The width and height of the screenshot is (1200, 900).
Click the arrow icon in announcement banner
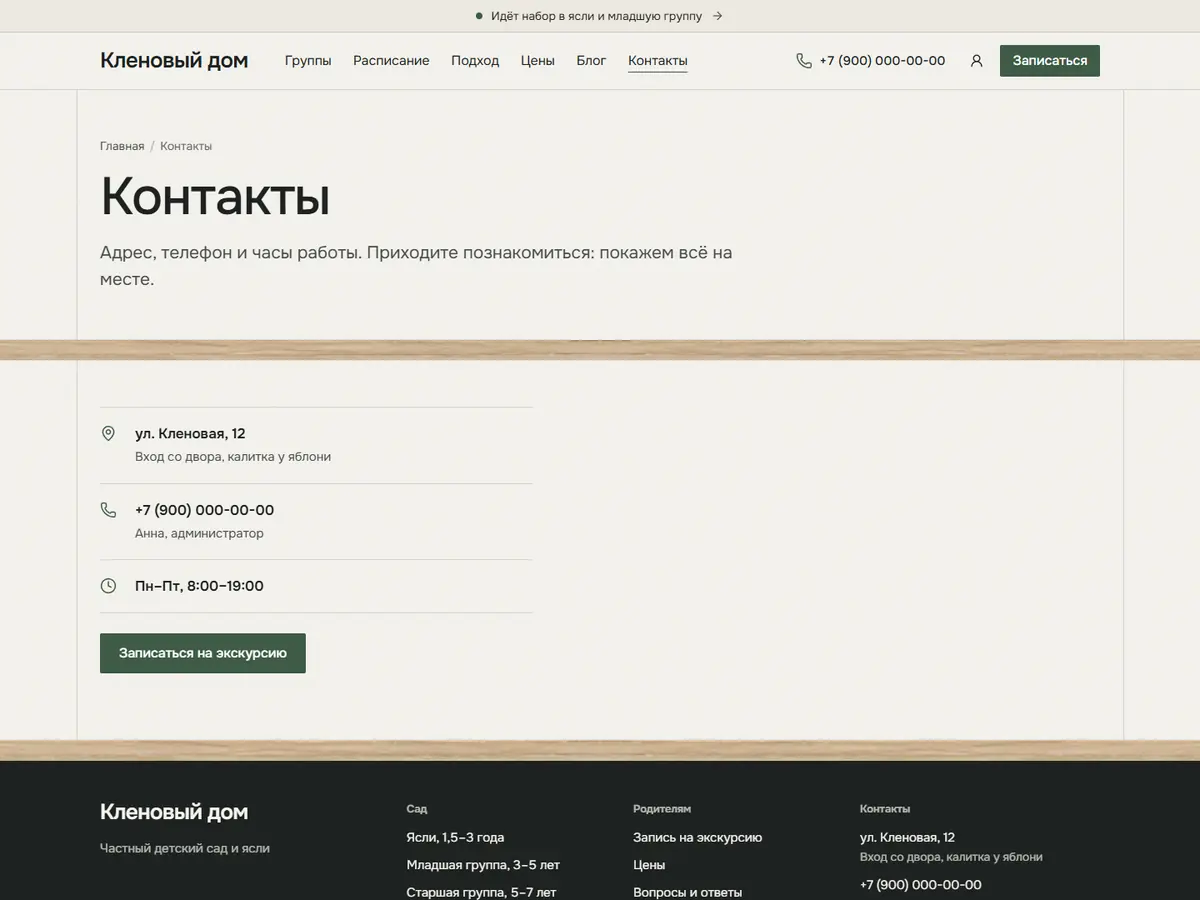point(717,16)
